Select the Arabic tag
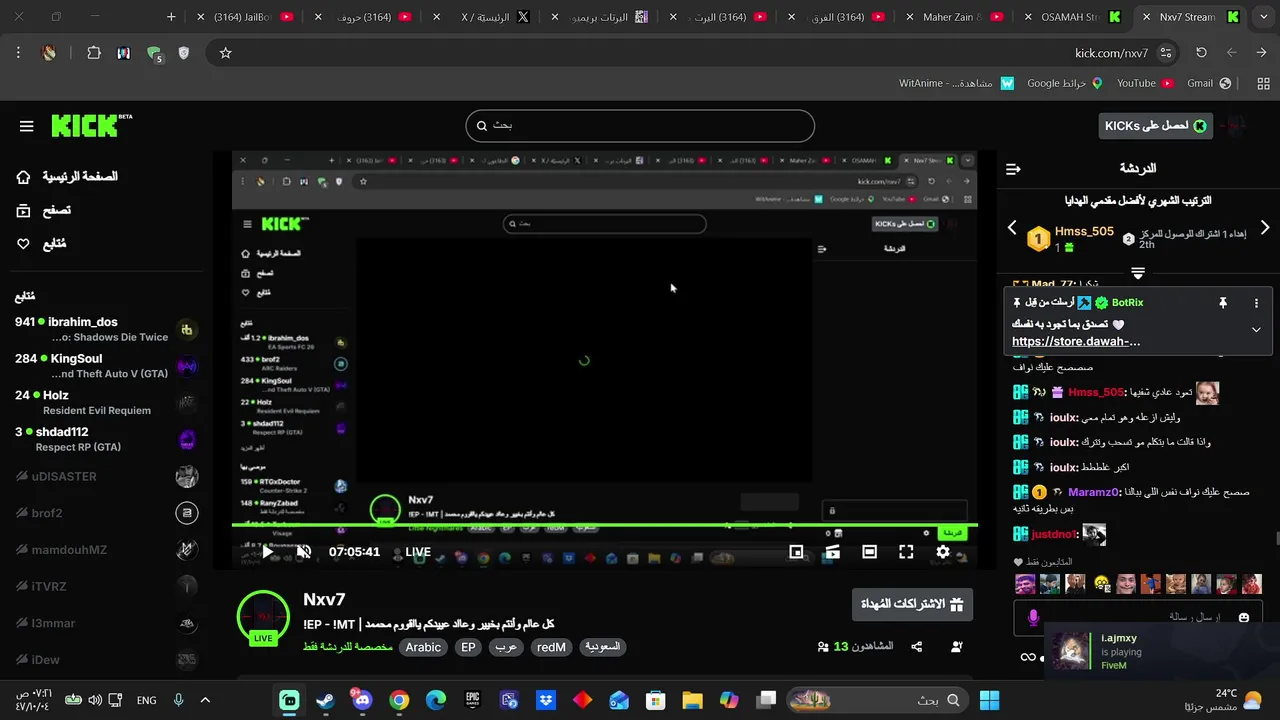This screenshot has width=1280, height=720. click(x=423, y=647)
